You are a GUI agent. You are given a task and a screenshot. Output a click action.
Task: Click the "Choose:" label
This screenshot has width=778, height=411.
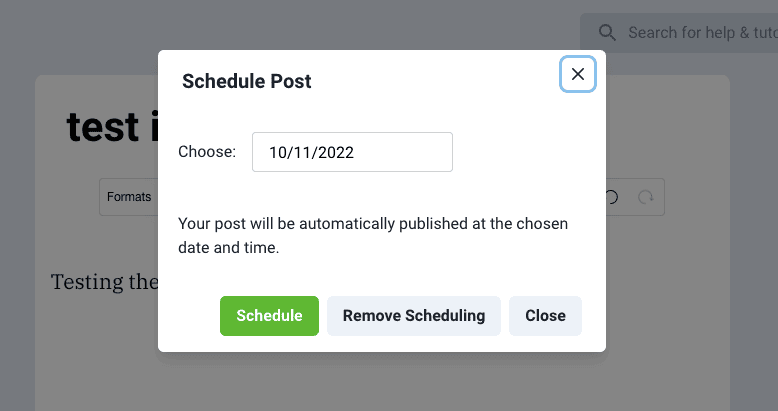click(207, 152)
